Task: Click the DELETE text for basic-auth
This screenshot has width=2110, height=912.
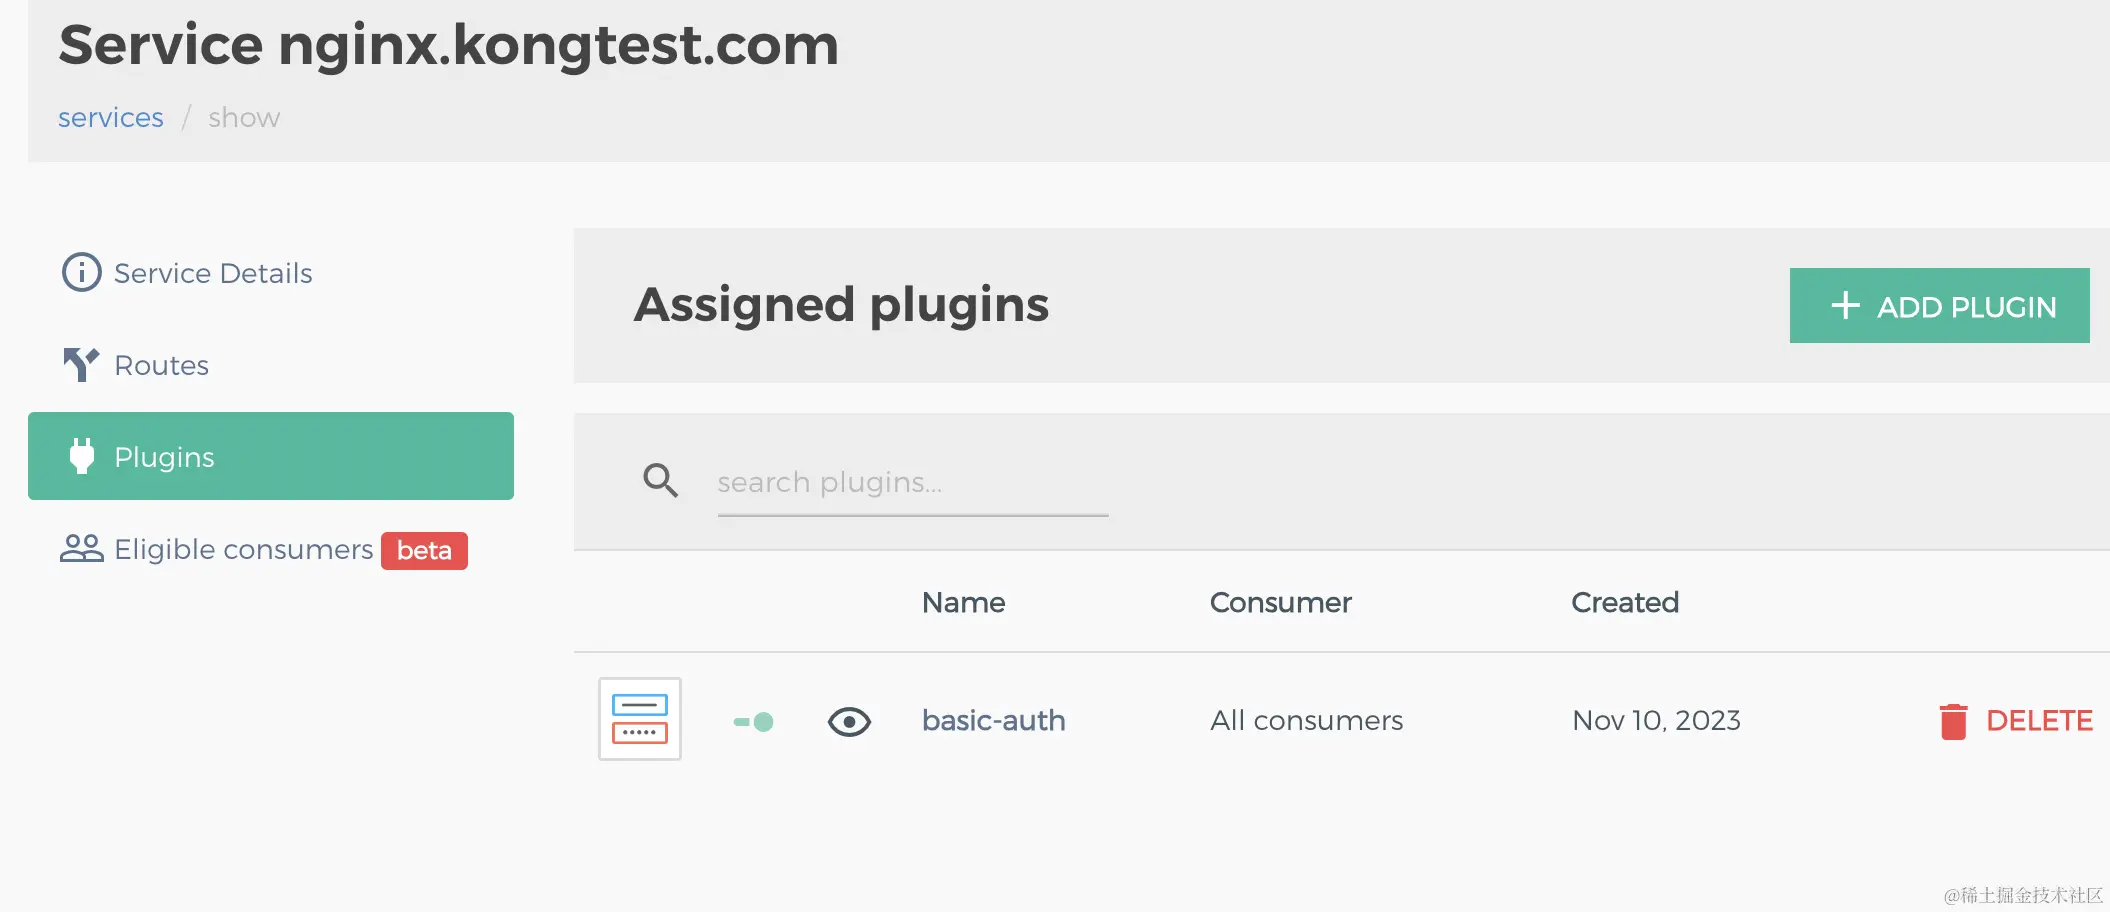Action: point(2038,721)
